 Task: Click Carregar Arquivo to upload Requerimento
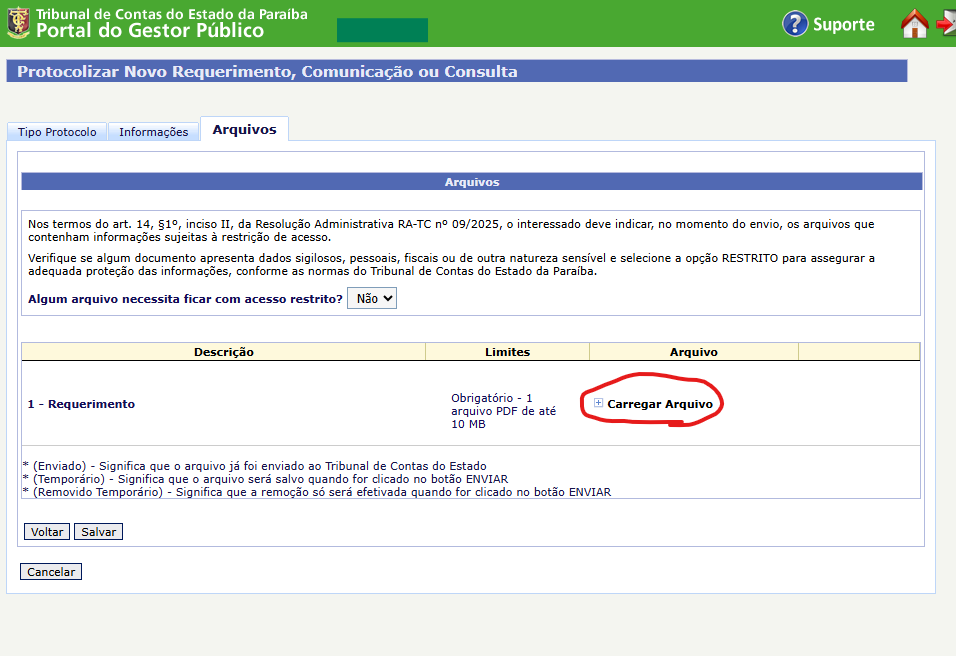tap(660, 404)
